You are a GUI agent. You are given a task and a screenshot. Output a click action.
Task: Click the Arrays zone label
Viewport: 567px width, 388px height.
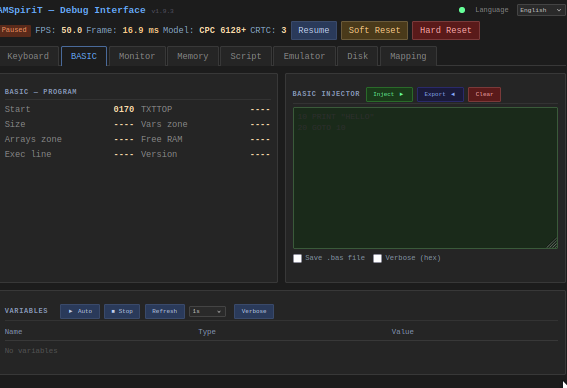click(33, 139)
